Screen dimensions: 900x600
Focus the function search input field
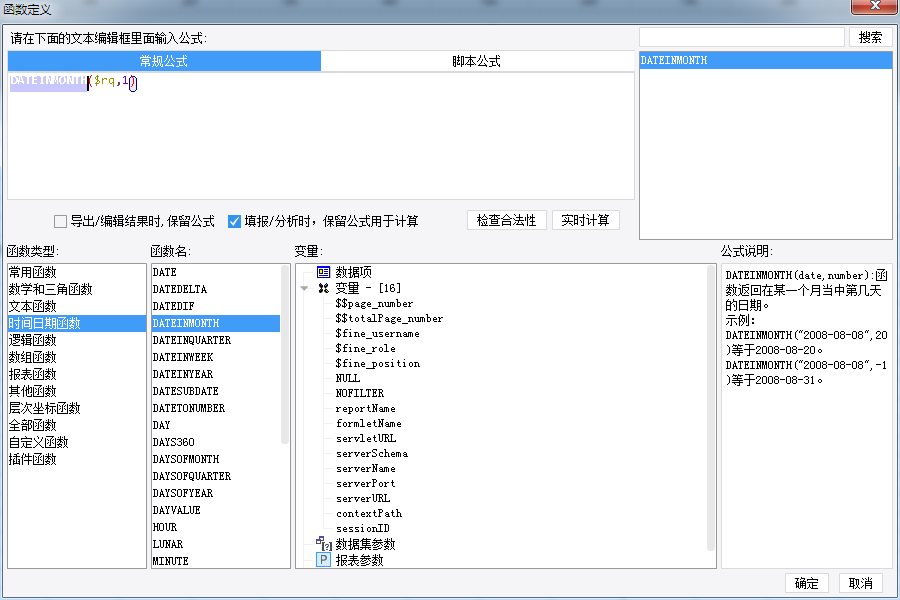click(x=742, y=37)
